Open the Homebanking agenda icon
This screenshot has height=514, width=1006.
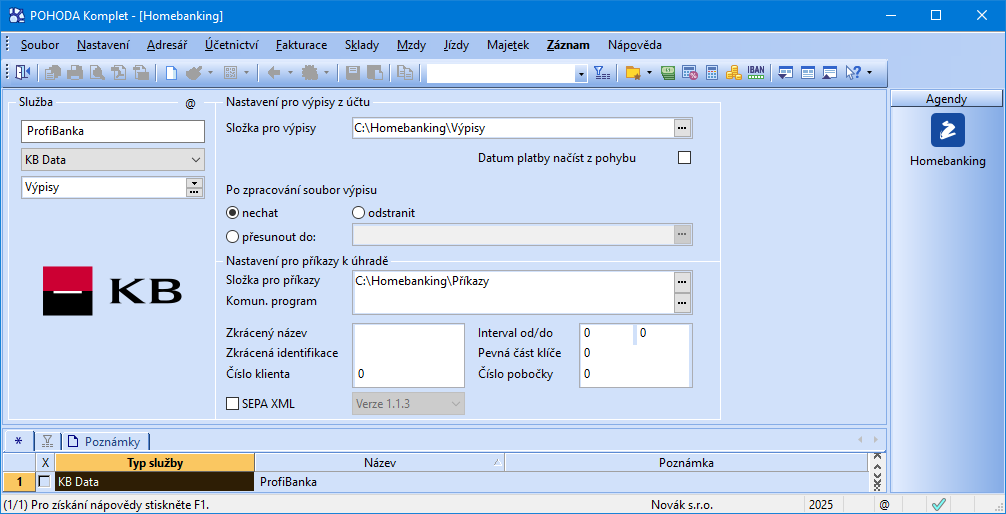tap(948, 130)
